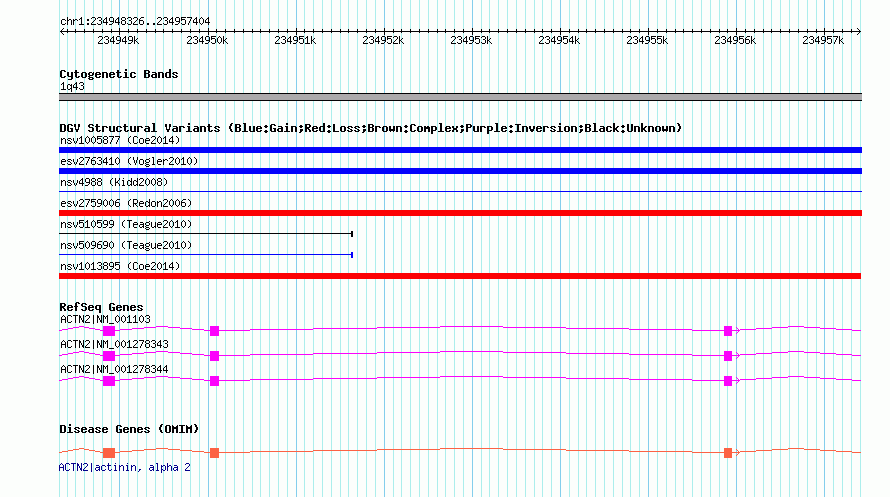Click second exon of ACTN2|NM_001103 near 234950k
Screen dimensions: 890x497
tap(214, 331)
